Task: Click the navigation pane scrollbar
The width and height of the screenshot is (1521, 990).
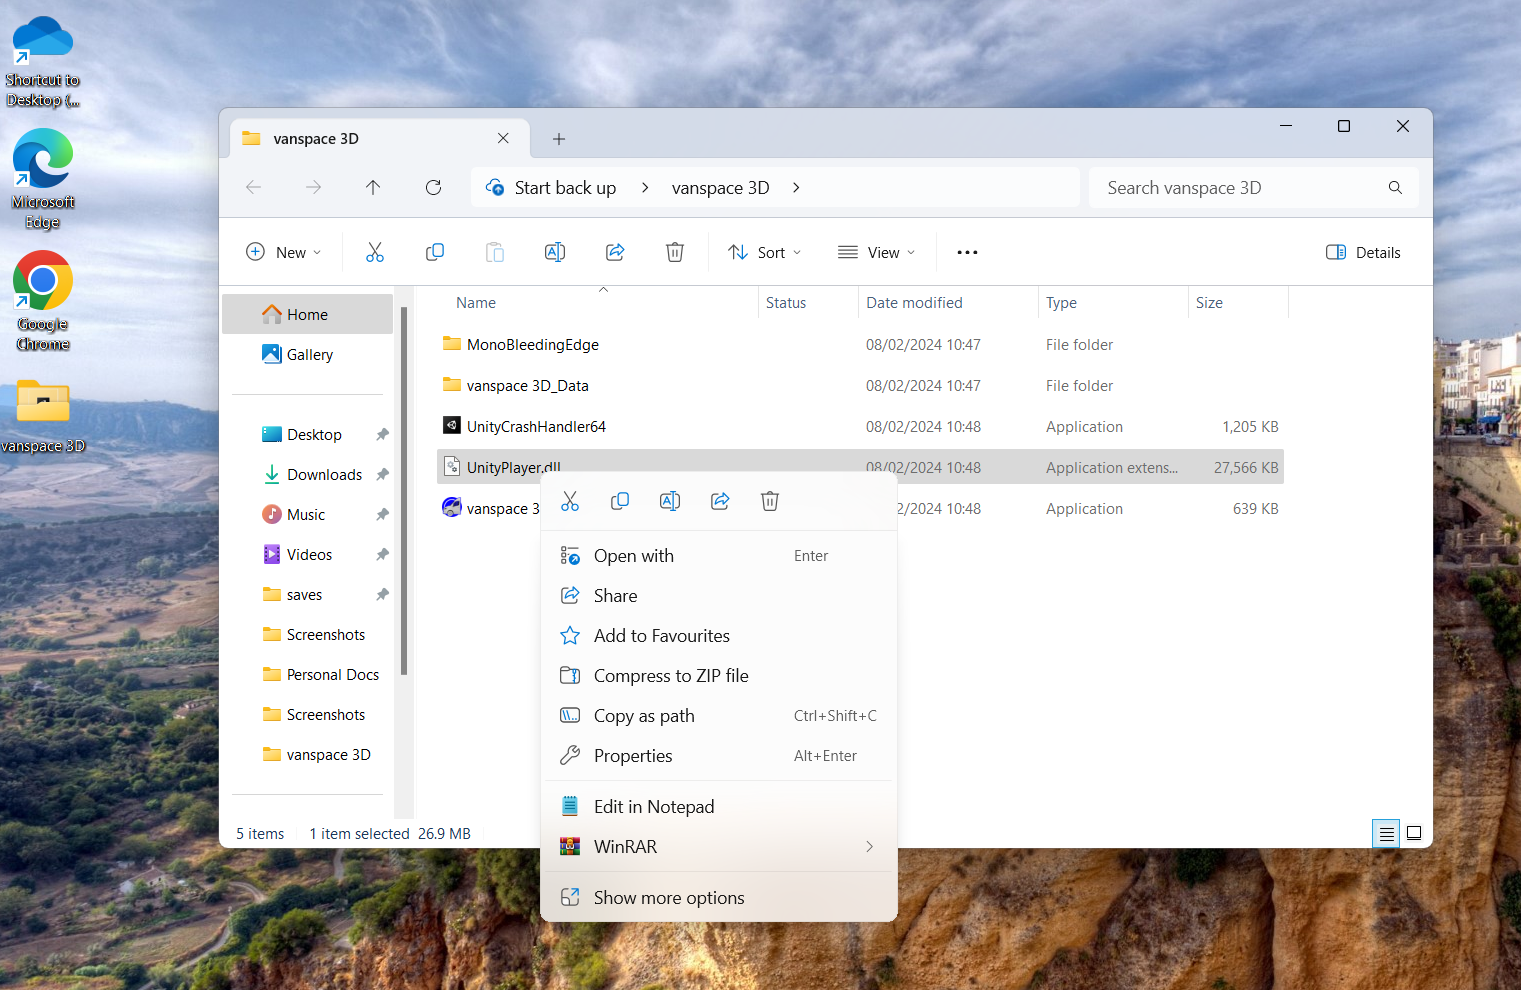Action: coord(404,490)
